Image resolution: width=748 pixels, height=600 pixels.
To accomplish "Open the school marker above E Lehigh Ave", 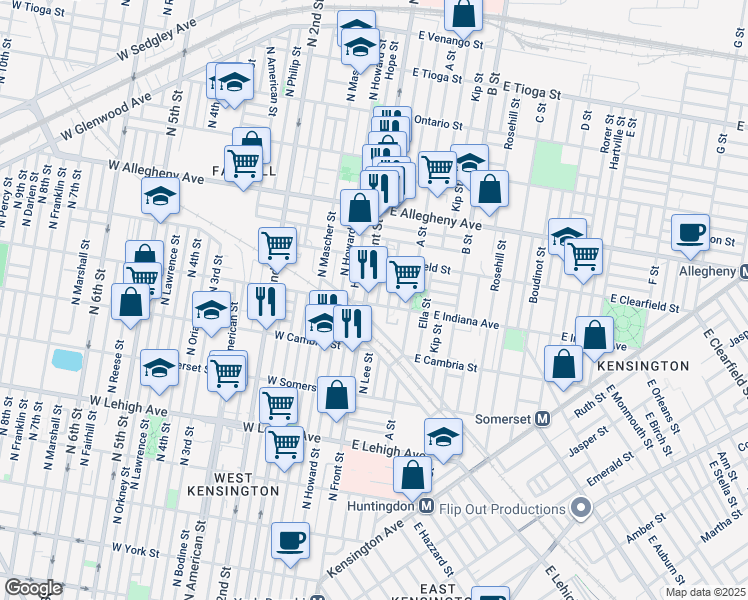I will click(443, 439).
